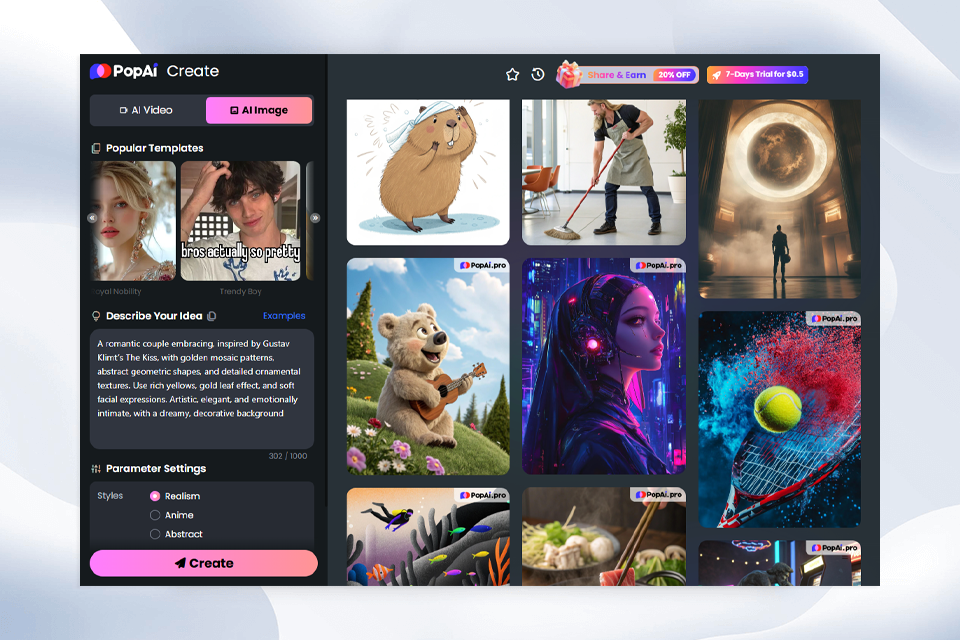The image size is (960, 640).
Task: Select the Trendy Boy template thumbnail
Action: (x=241, y=221)
